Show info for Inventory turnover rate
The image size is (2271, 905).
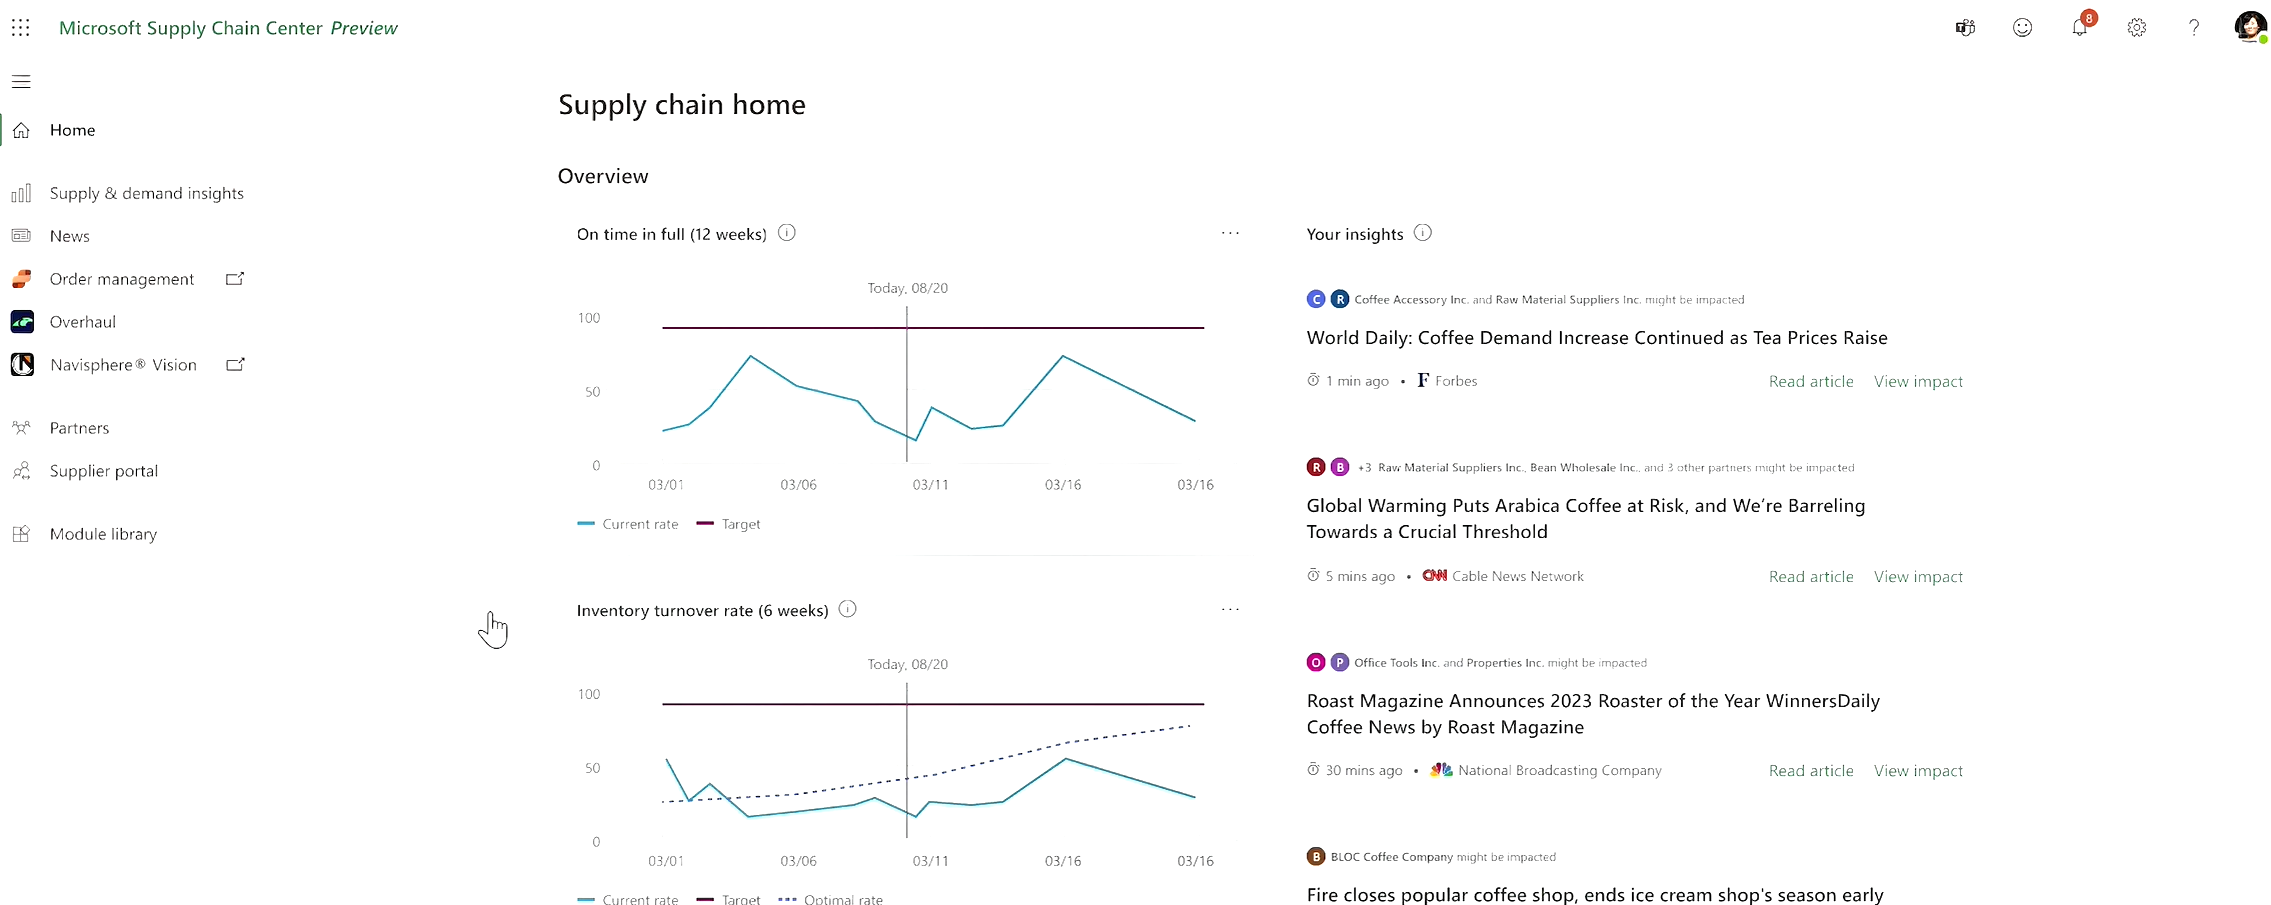pos(848,609)
